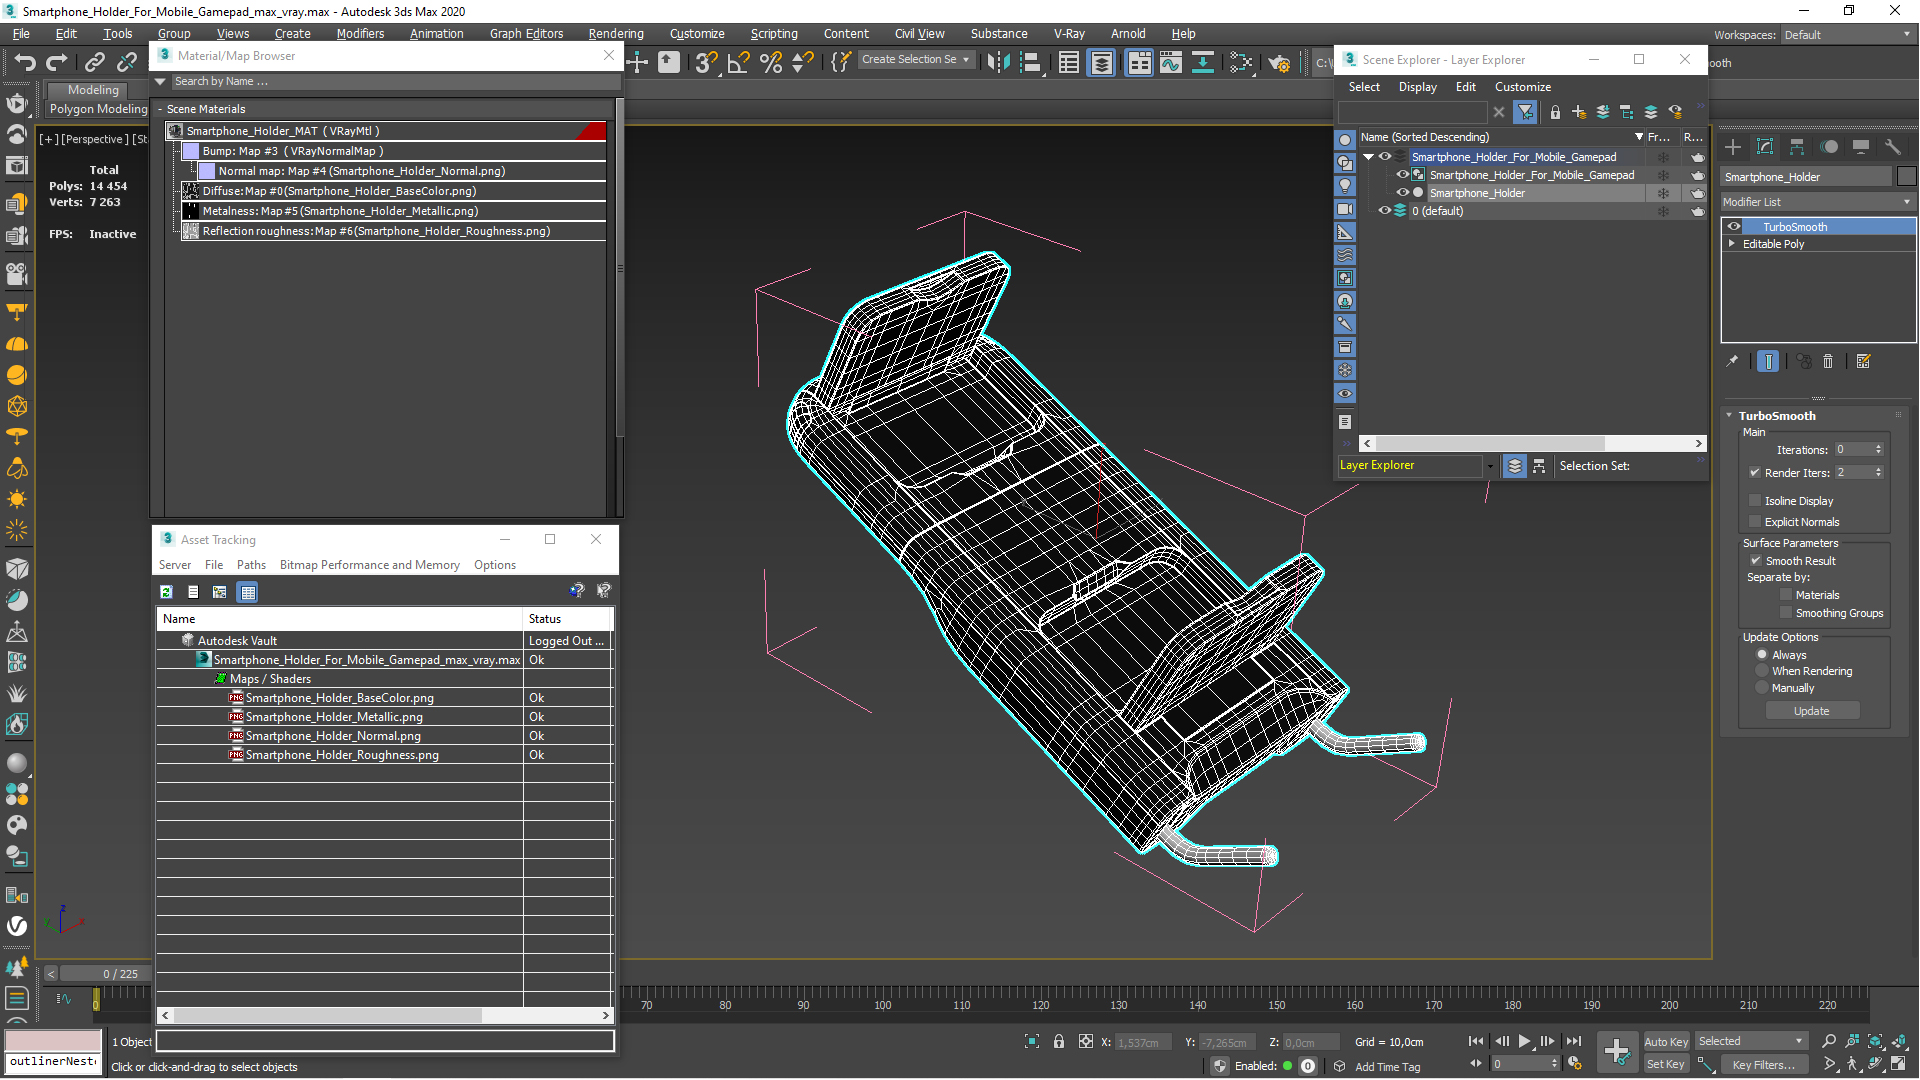The width and height of the screenshot is (1920, 1080).
Task: Click the object color swatch beside Smartphone_Holder
Action: 1906,177
